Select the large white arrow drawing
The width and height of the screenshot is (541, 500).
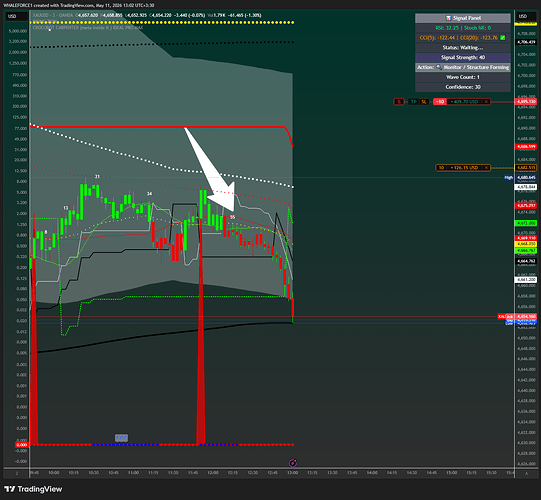(210, 169)
